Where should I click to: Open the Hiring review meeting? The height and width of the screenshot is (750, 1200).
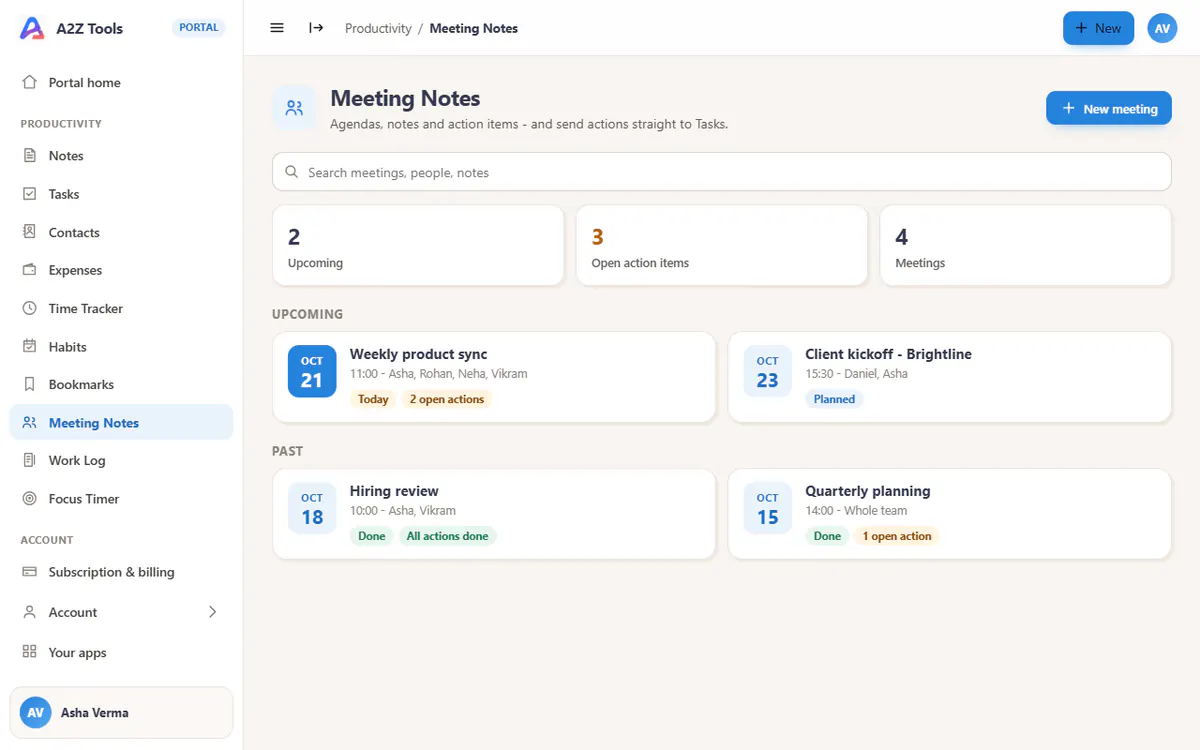pos(494,514)
